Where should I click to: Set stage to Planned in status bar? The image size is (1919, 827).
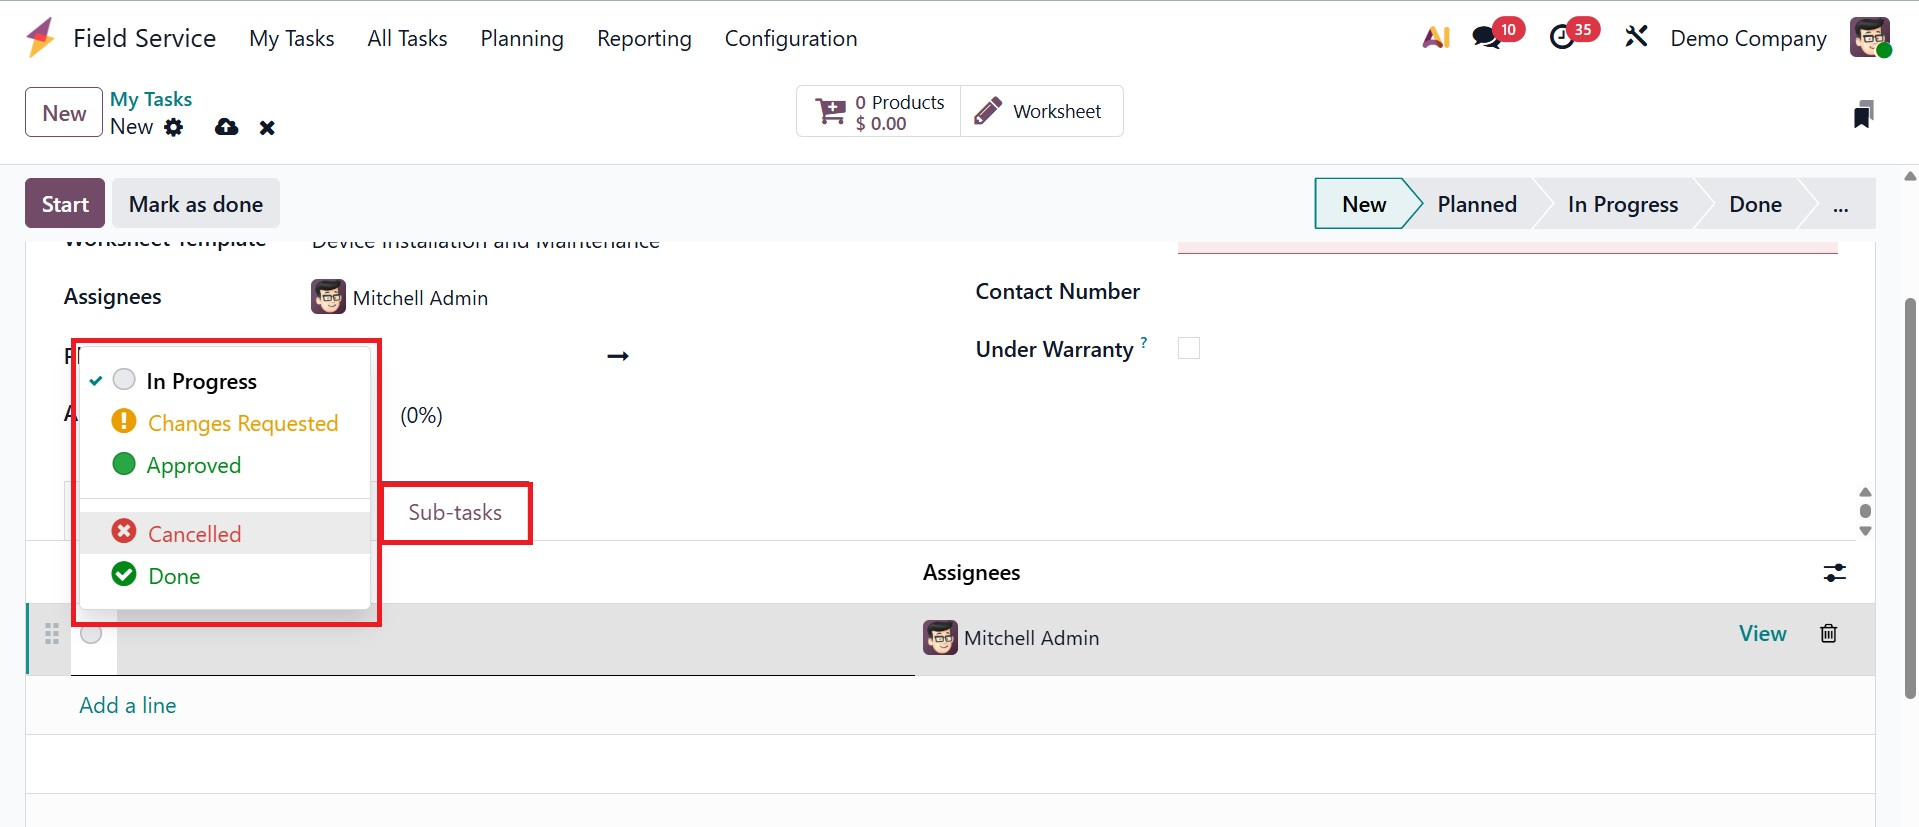click(1476, 204)
